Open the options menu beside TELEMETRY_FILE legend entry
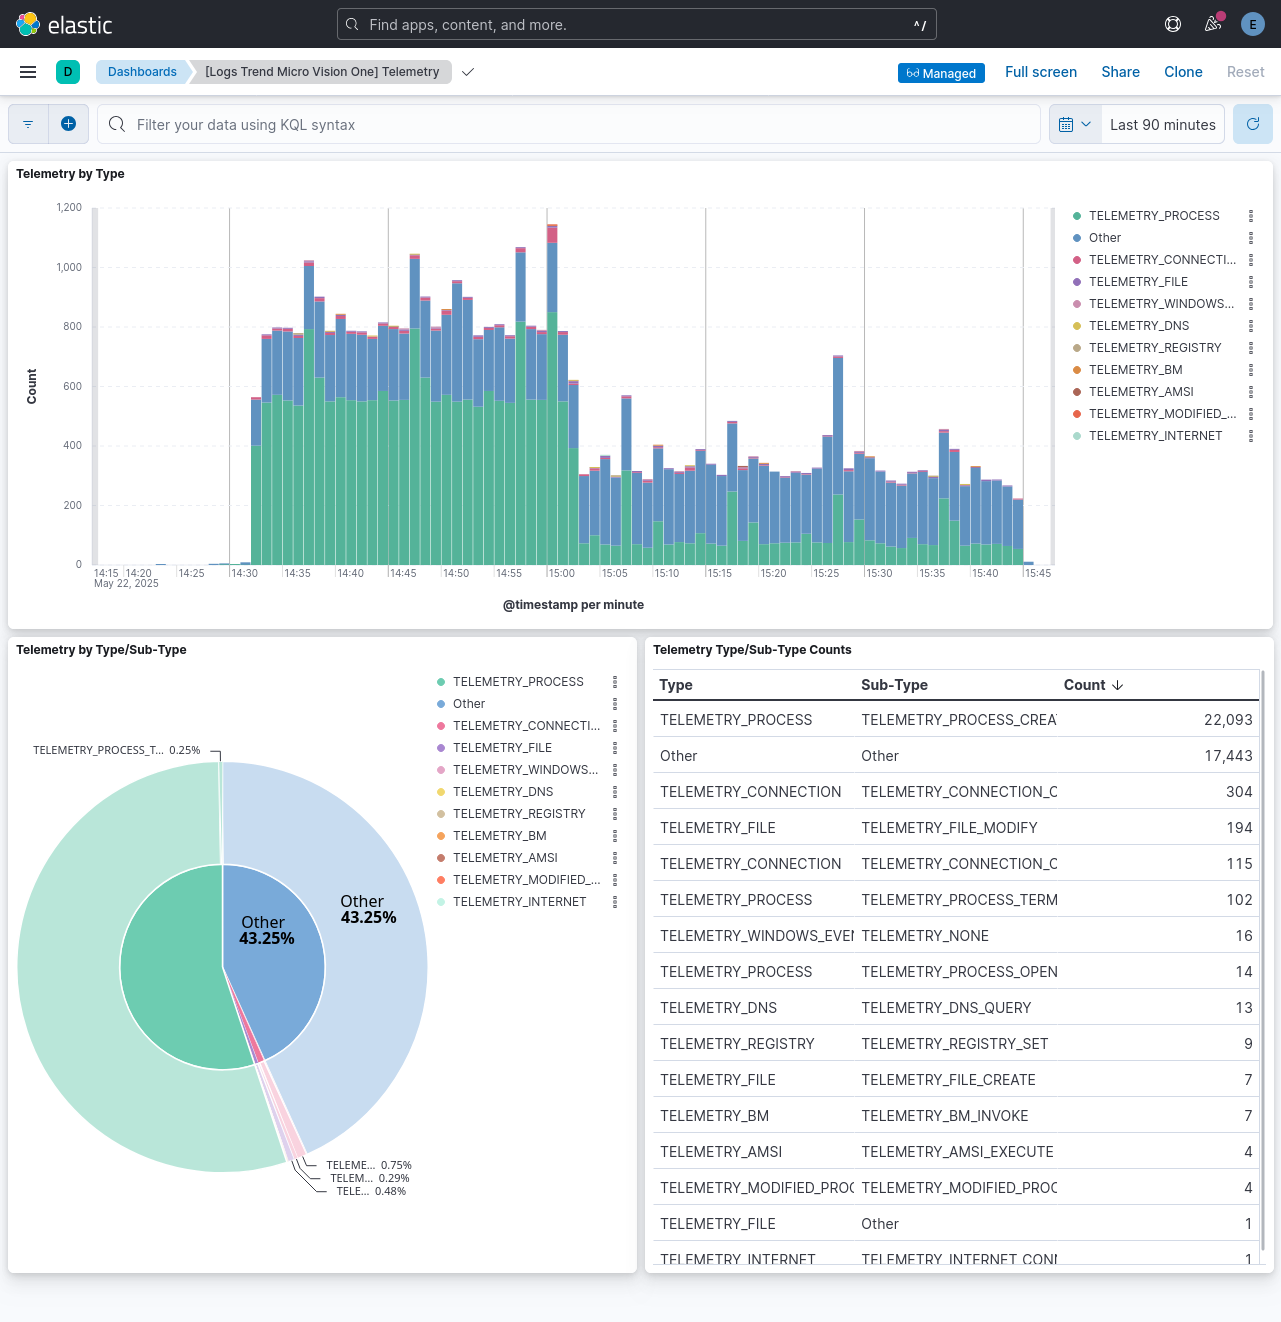The height and width of the screenshot is (1322, 1281). point(1251,281)
